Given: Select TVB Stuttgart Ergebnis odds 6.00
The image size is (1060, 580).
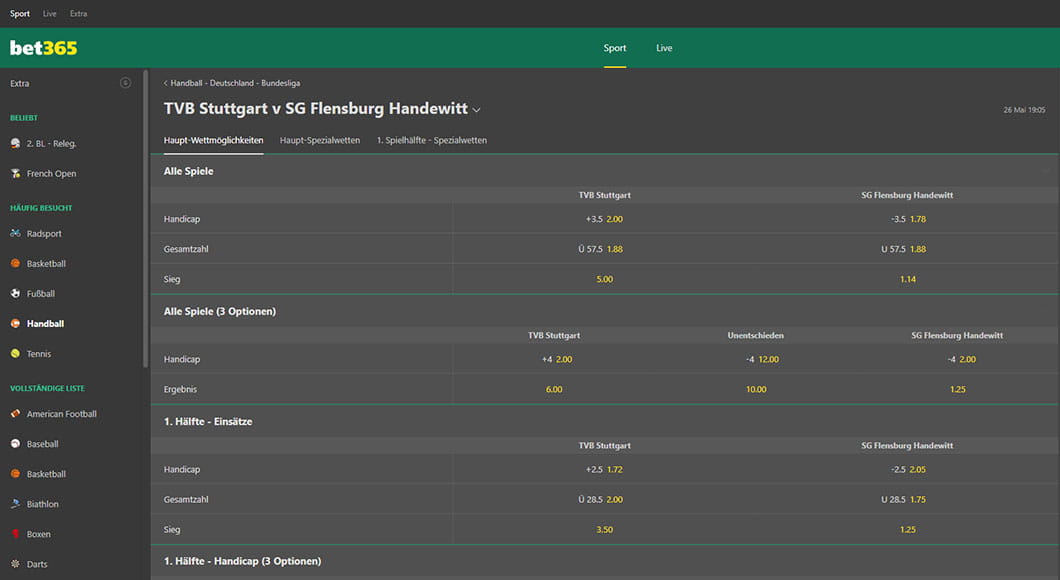Looking at the screenshot, I should (x=554, y=389).
